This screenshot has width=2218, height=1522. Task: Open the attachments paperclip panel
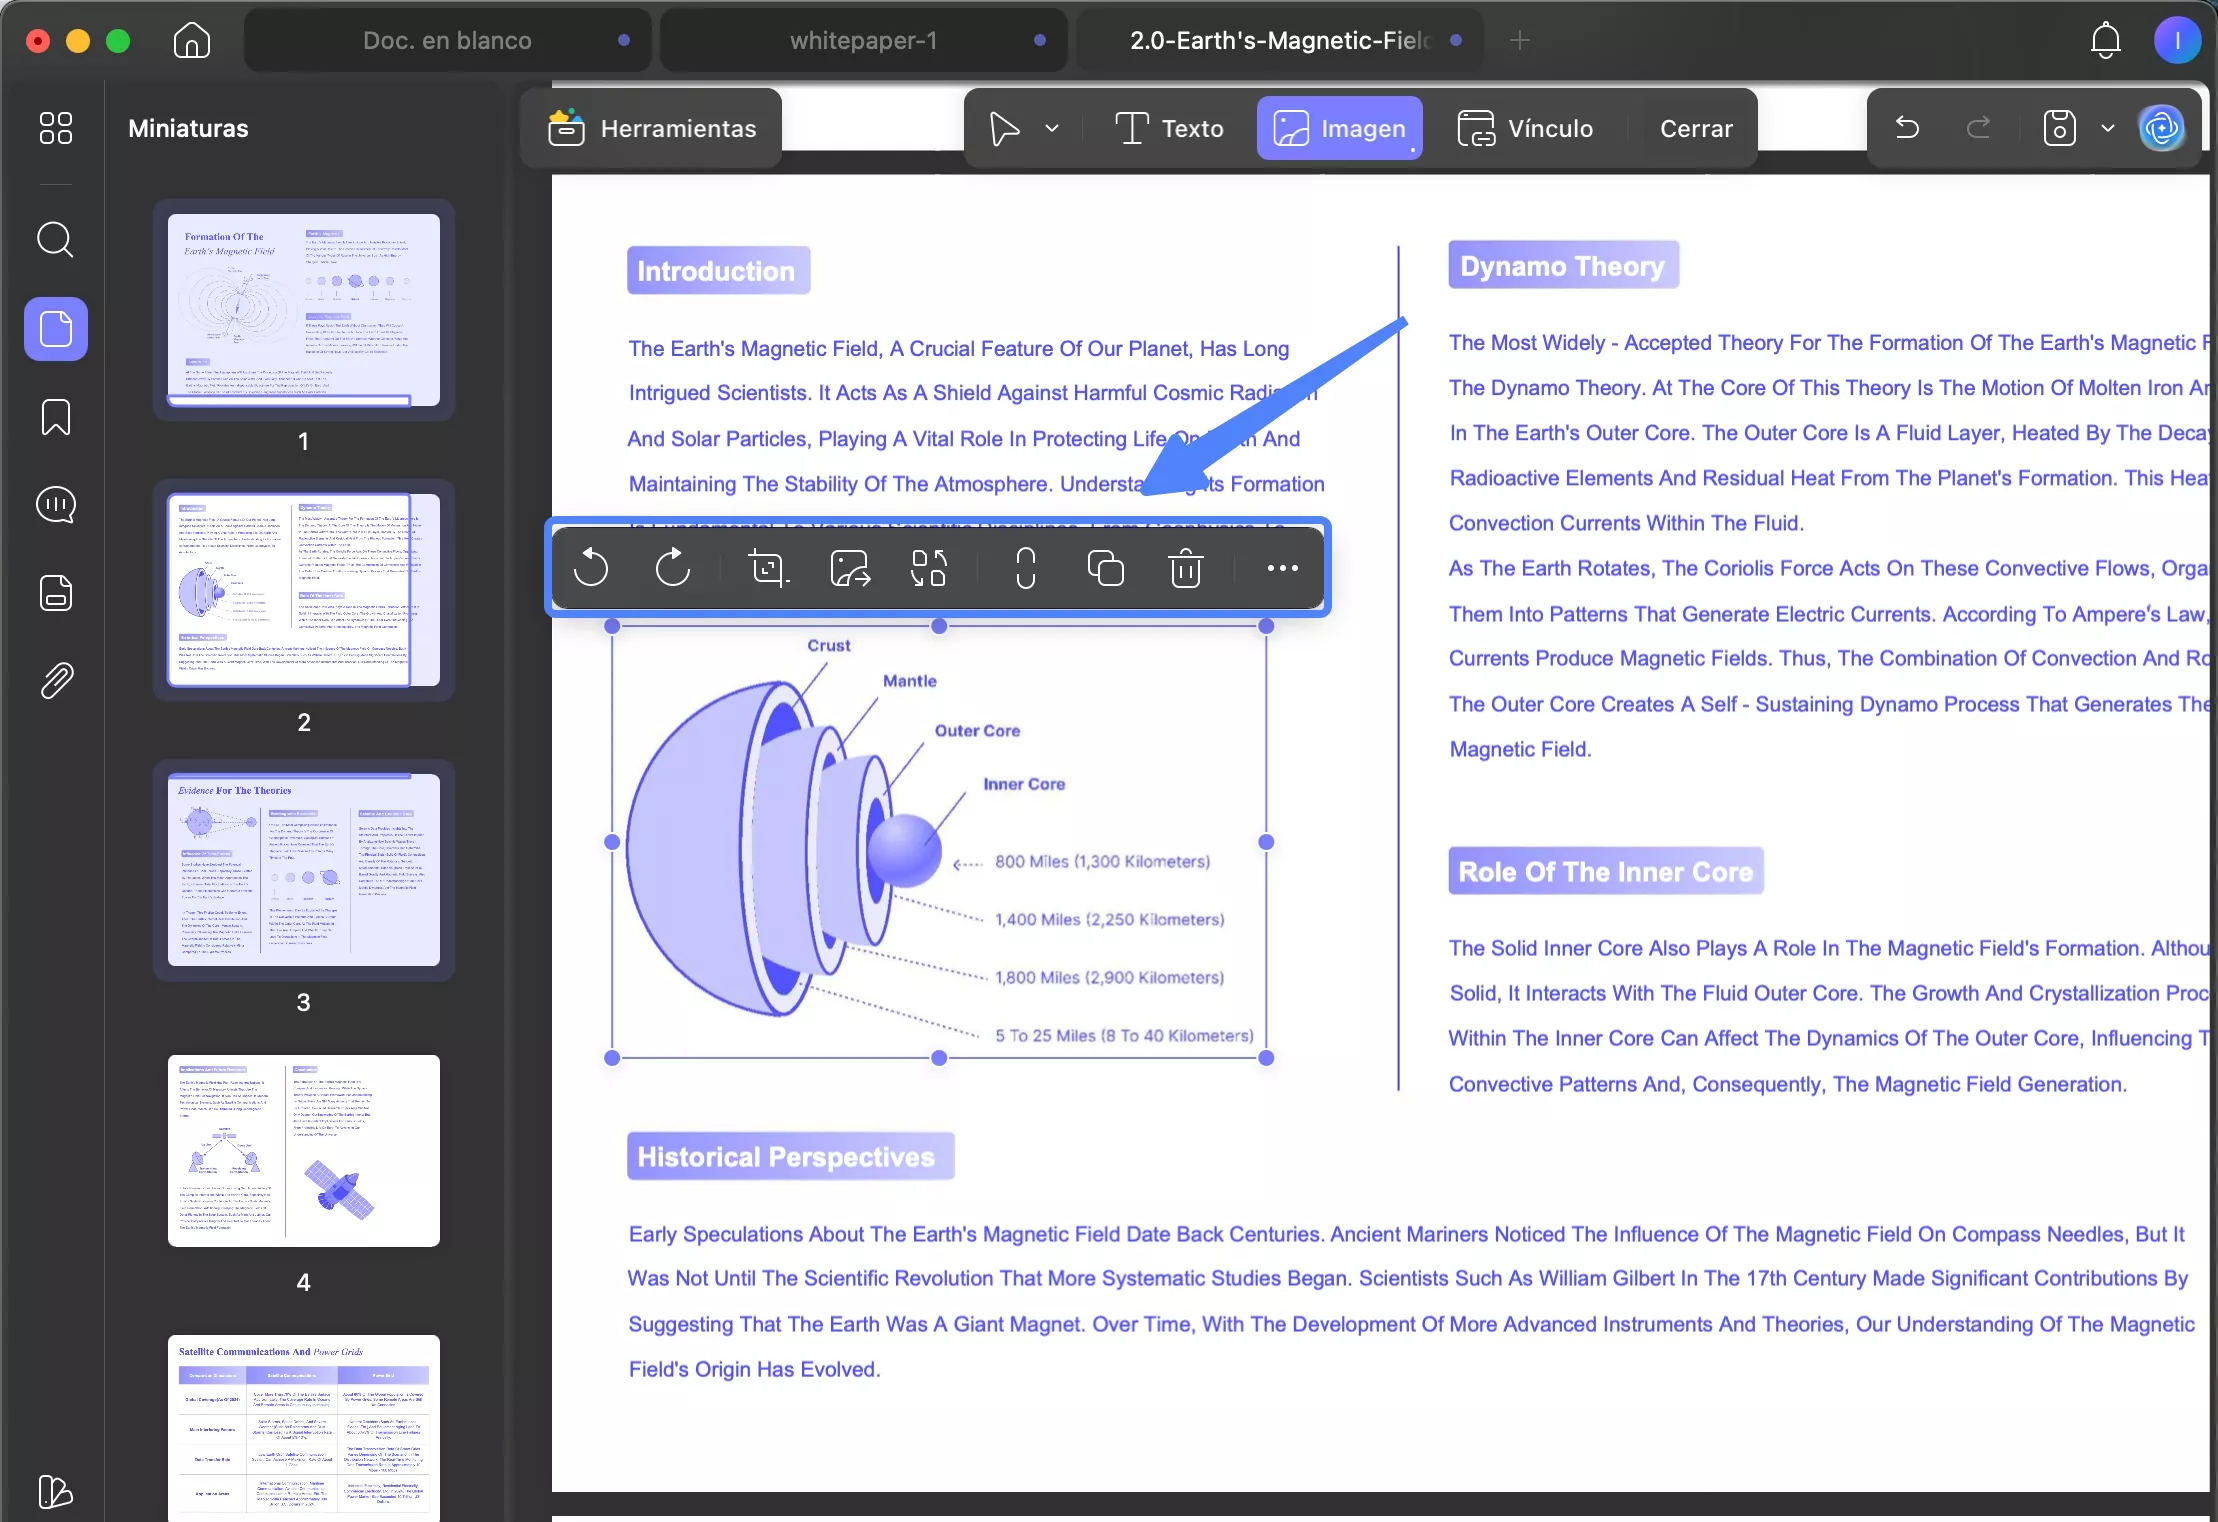click(56, 681)
